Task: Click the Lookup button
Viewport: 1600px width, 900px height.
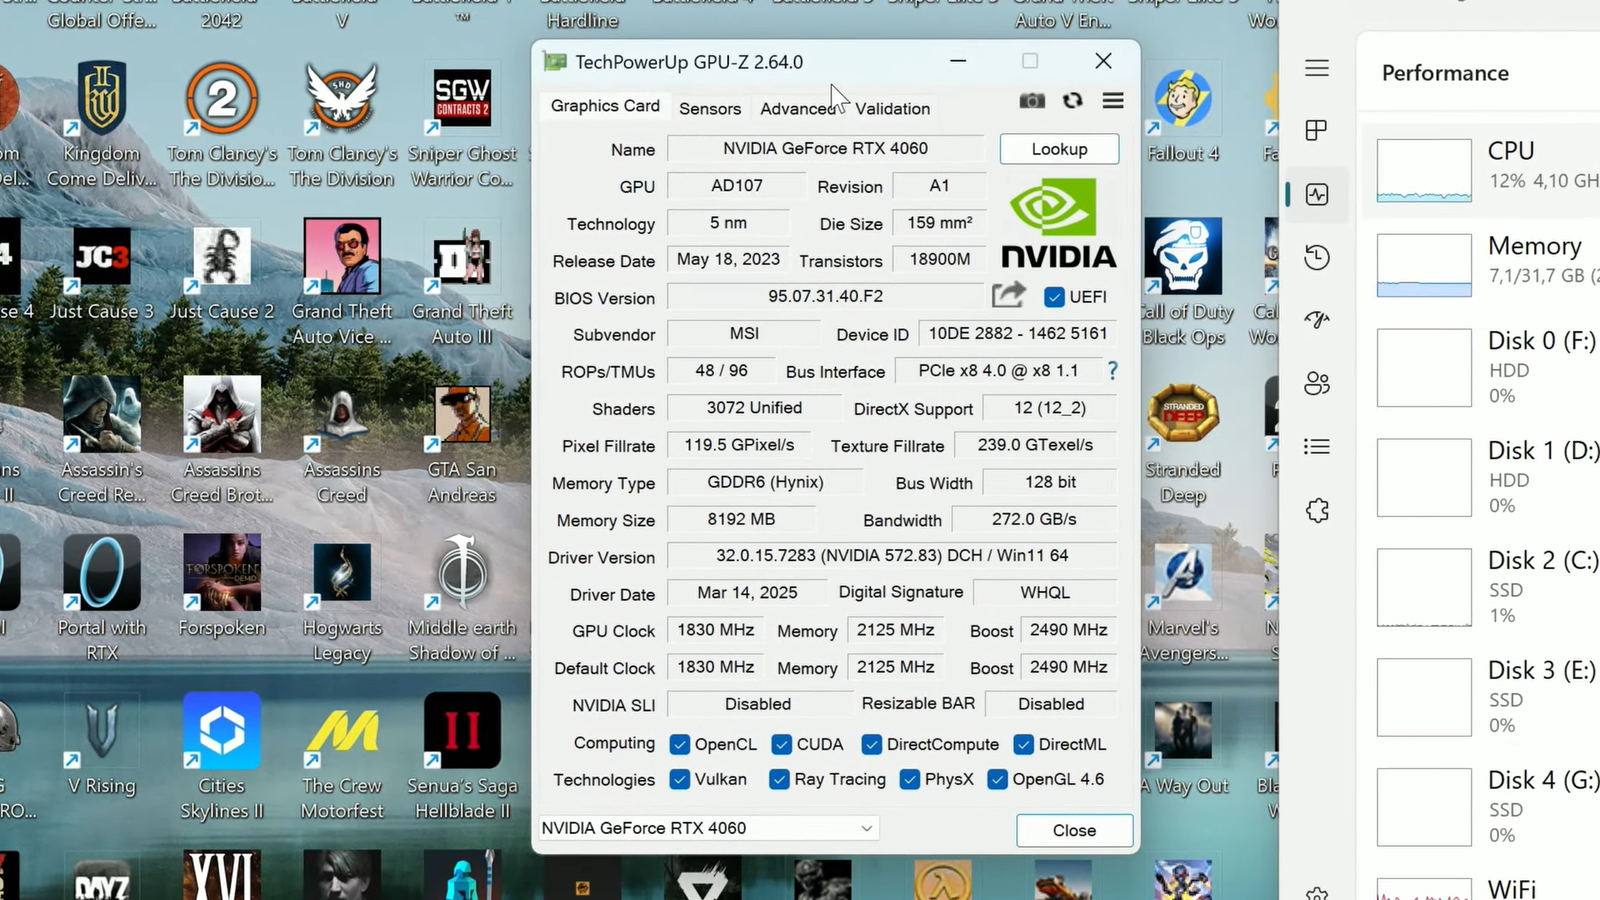Action: 1059,149
